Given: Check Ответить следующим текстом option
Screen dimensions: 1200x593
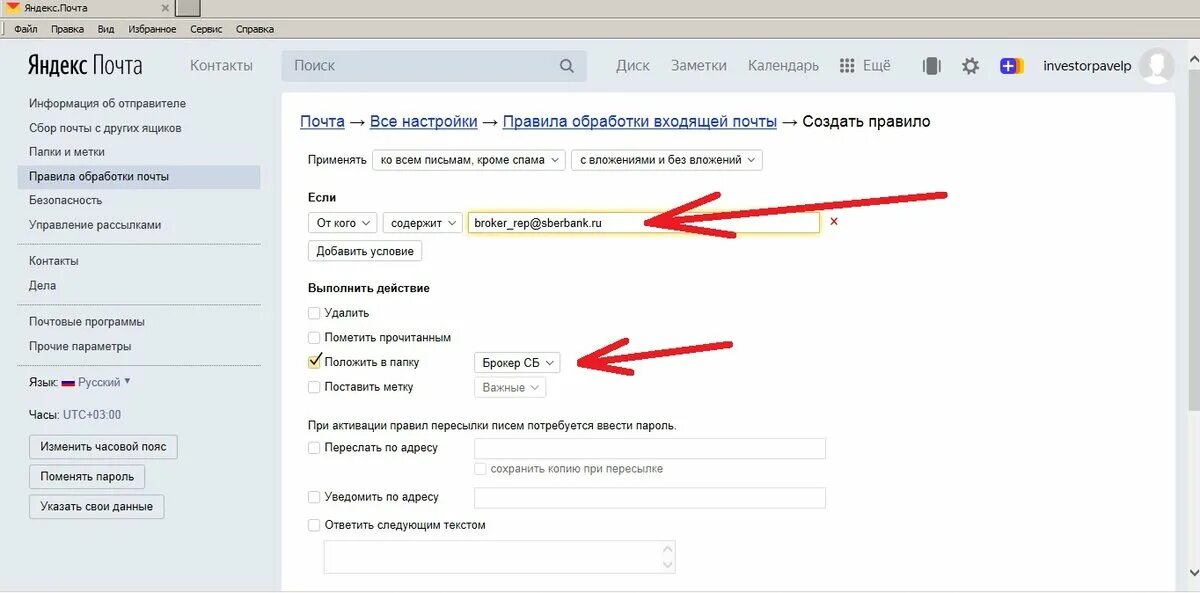Looking at the screenshot, I should coord(314,525).
